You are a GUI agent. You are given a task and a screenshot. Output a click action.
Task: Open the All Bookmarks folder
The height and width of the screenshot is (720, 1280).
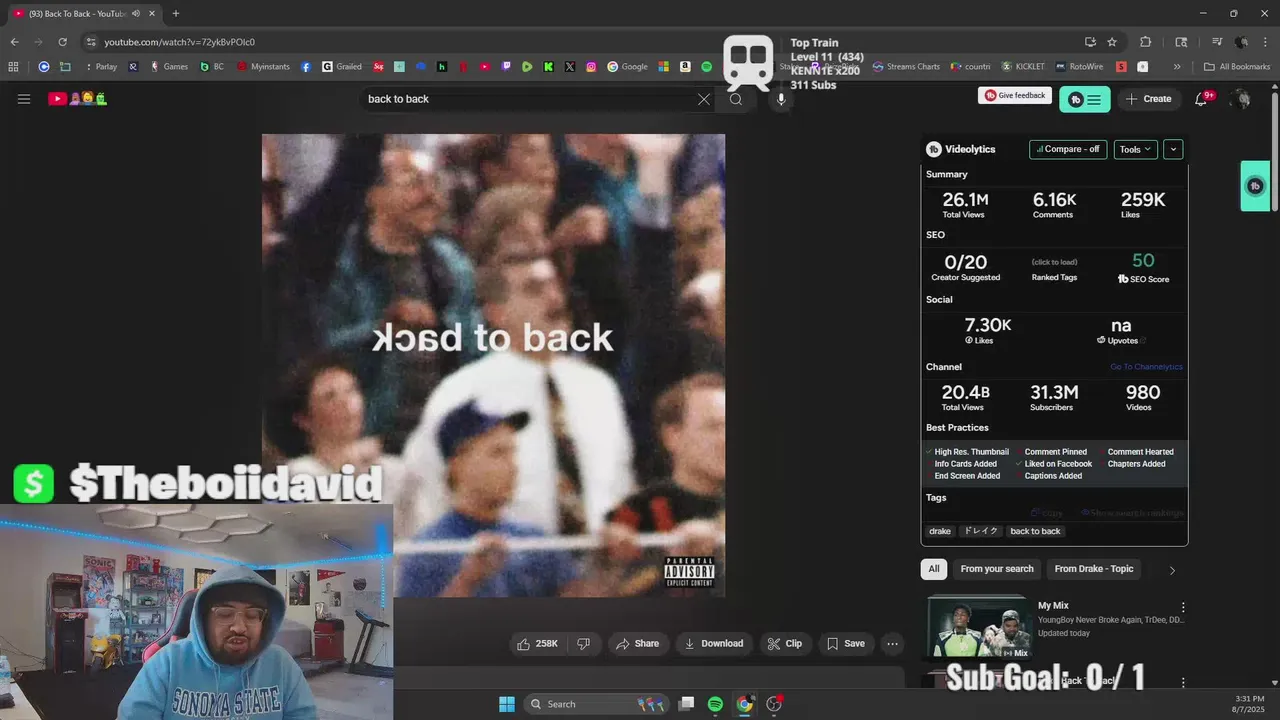coord(1237,67)
